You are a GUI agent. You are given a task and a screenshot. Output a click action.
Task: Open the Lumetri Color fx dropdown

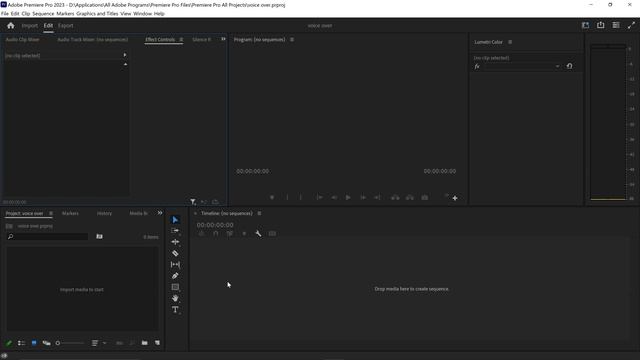pyautogui.click(x=557, y=66)
